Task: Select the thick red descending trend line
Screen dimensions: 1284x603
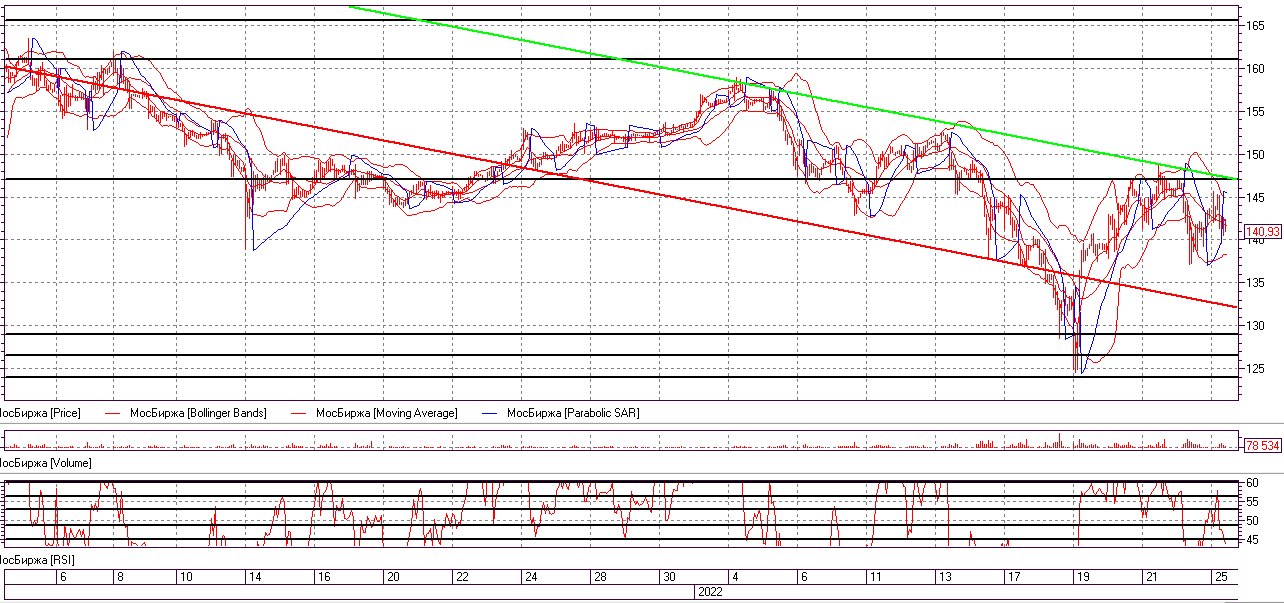Action: click(x=620, y=186)
